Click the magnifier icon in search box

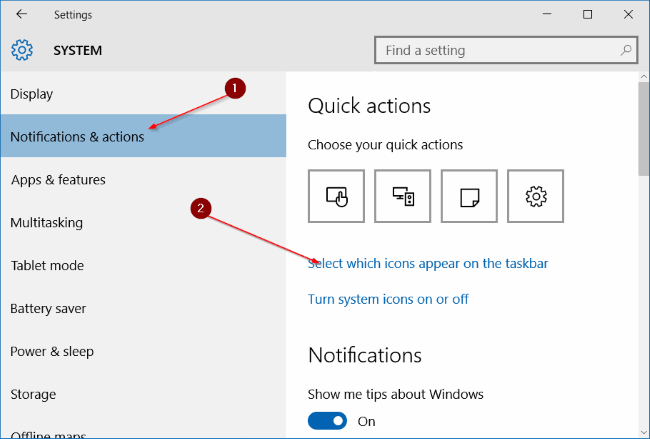(x=626, y=50)
